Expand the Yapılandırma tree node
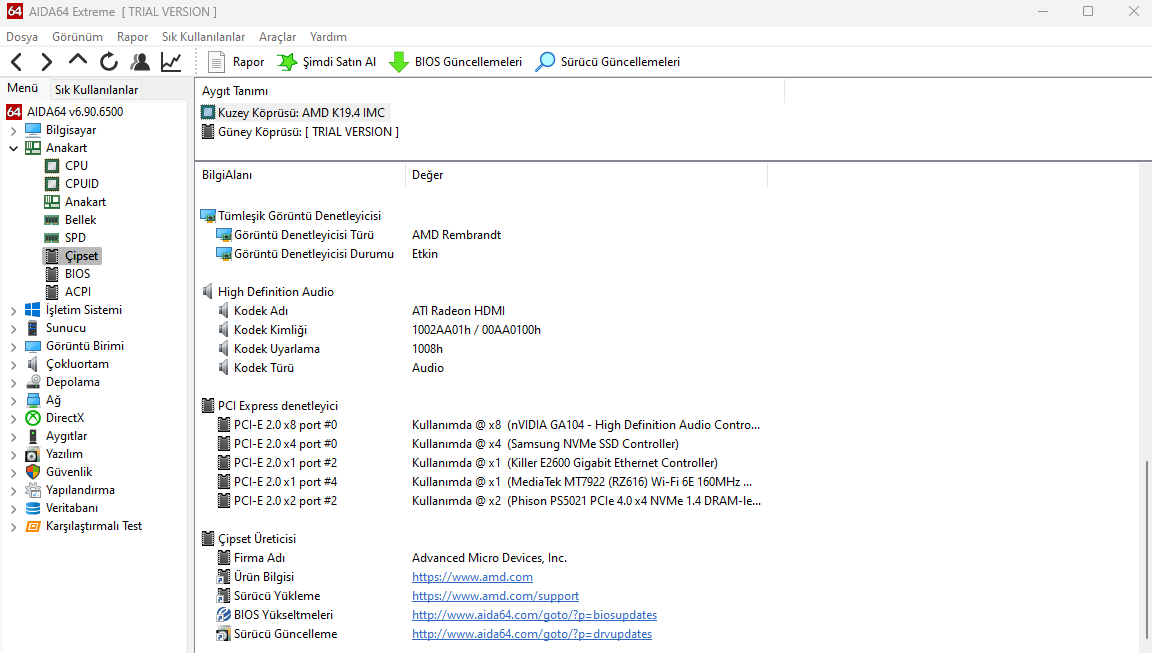 pos(13,491)
